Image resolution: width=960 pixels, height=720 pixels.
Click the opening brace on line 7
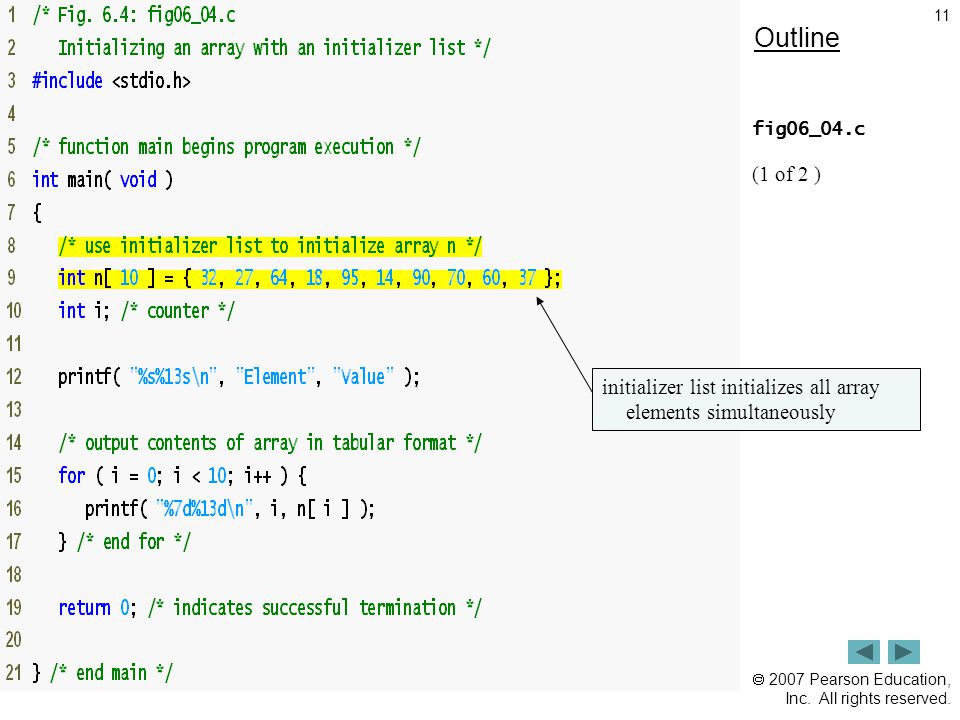[37, 213]
